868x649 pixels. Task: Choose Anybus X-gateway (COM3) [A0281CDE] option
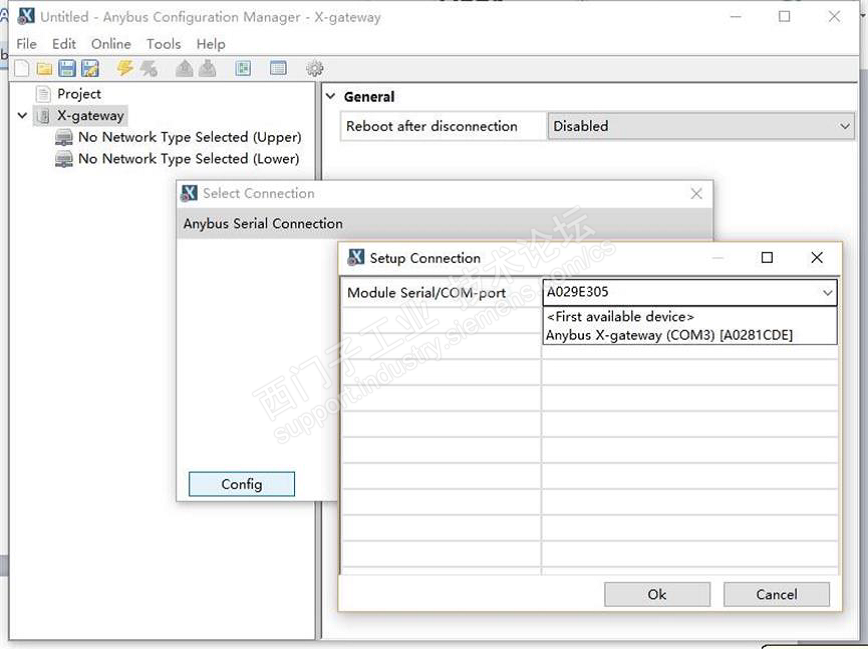[x=689, y=335]
